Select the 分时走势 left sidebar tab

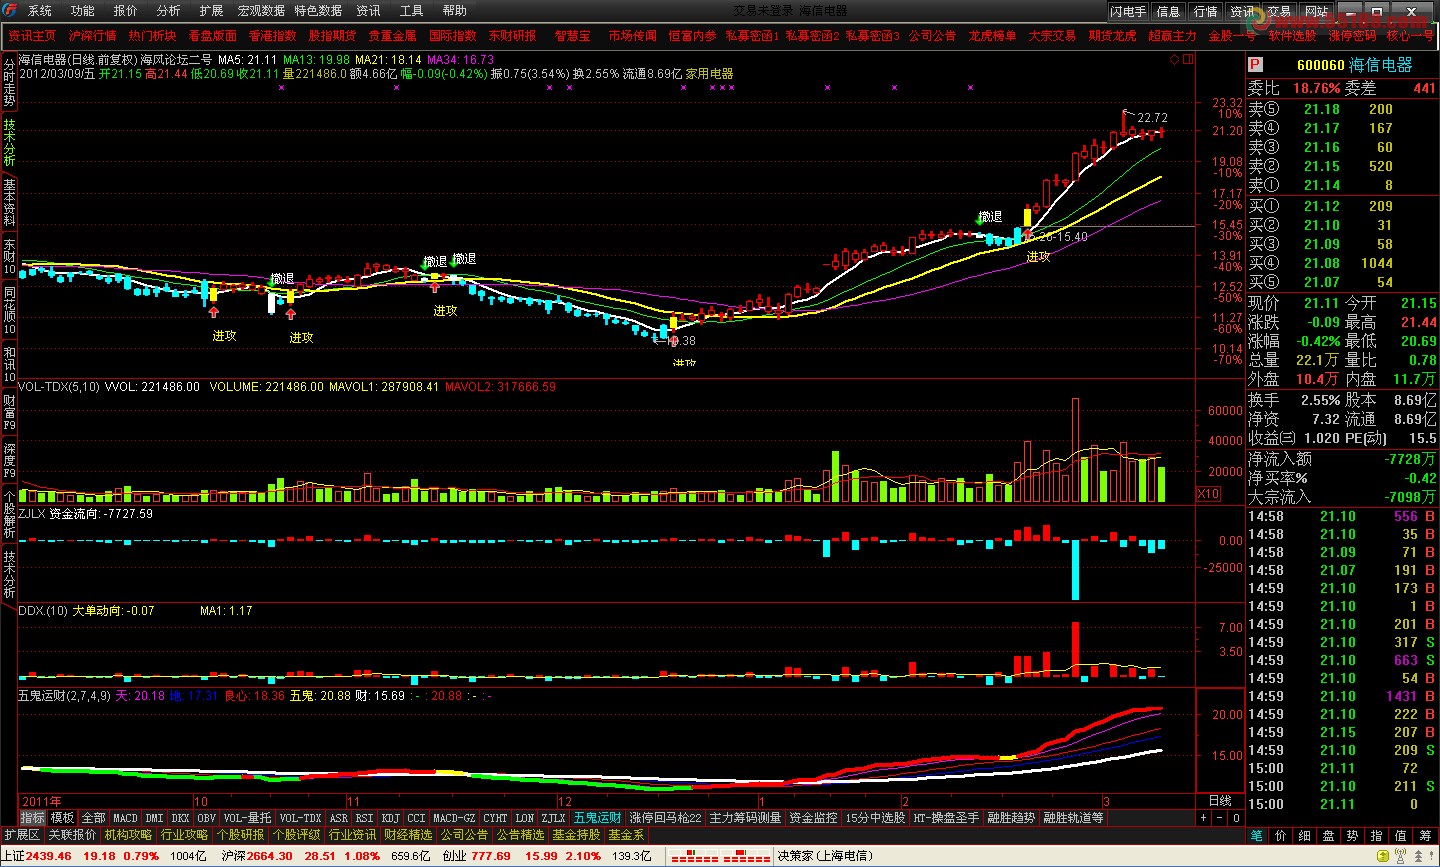pyautogui.click(x=9, y=83)
